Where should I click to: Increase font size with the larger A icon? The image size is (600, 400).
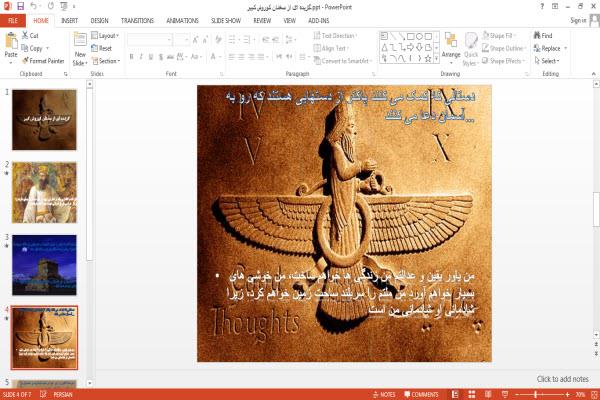[196, 39]
